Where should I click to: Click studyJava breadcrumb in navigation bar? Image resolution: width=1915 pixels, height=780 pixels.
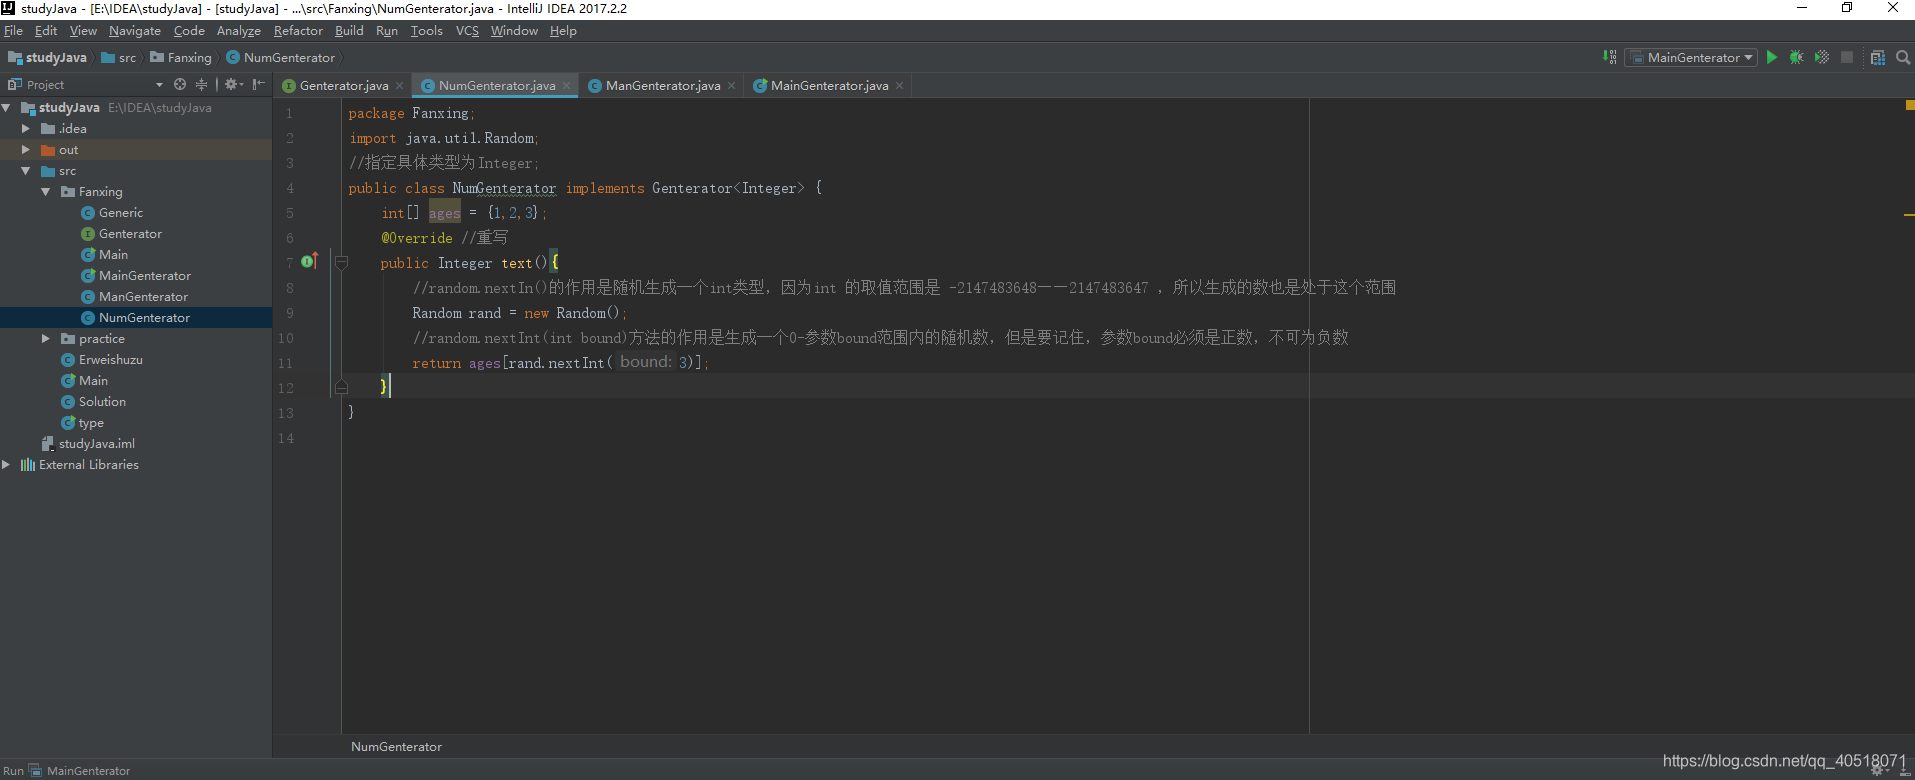click(x=47, y=58)
